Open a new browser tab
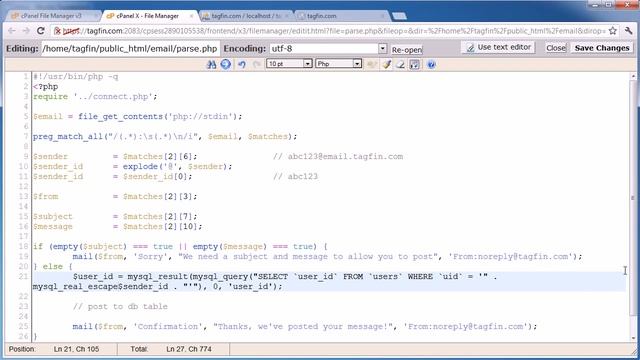640x360 pixels. click(399, 16)
